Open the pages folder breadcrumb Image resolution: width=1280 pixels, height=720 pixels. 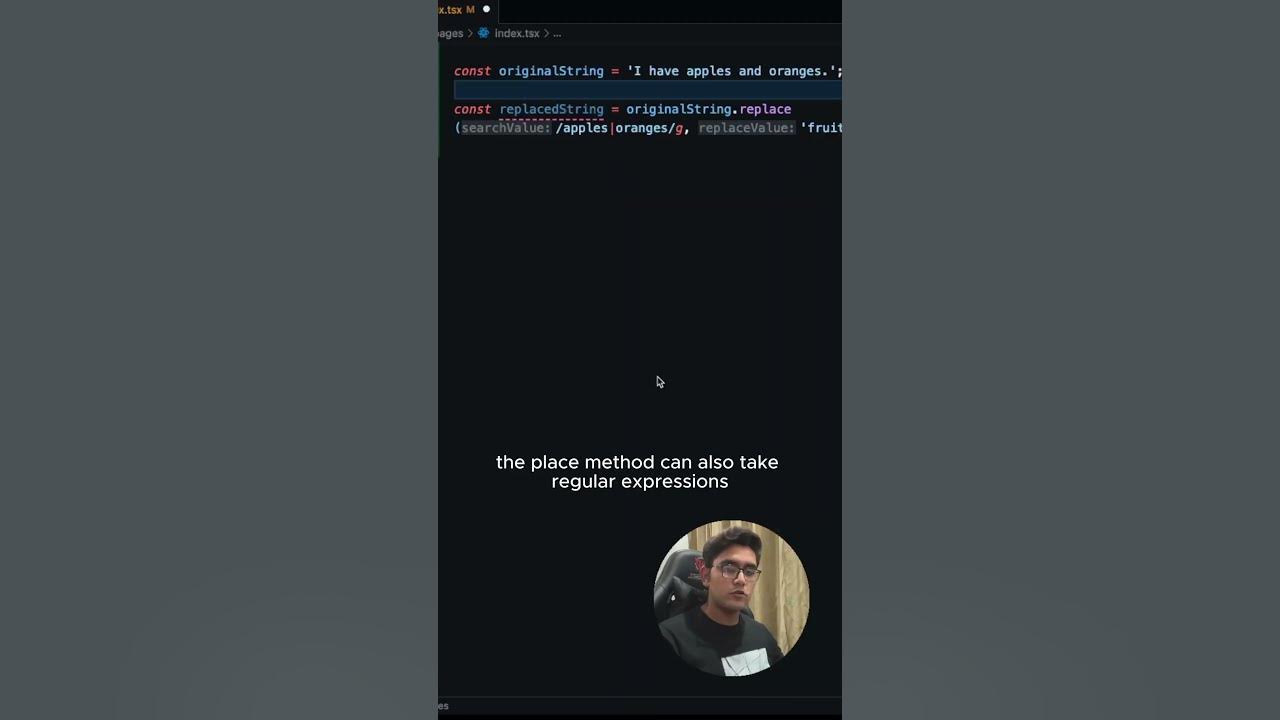click(x=451, y=33)
